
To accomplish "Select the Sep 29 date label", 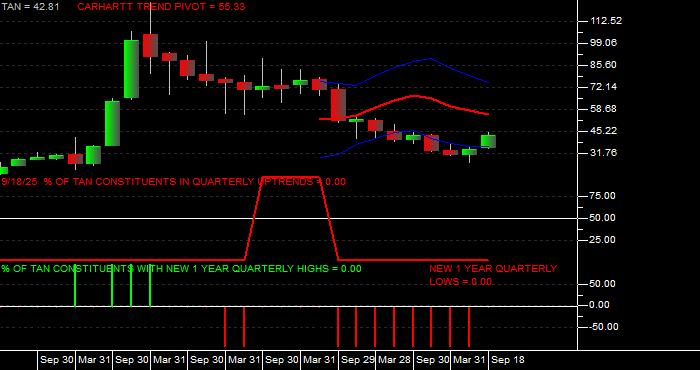I will click(x=358, y=360).
